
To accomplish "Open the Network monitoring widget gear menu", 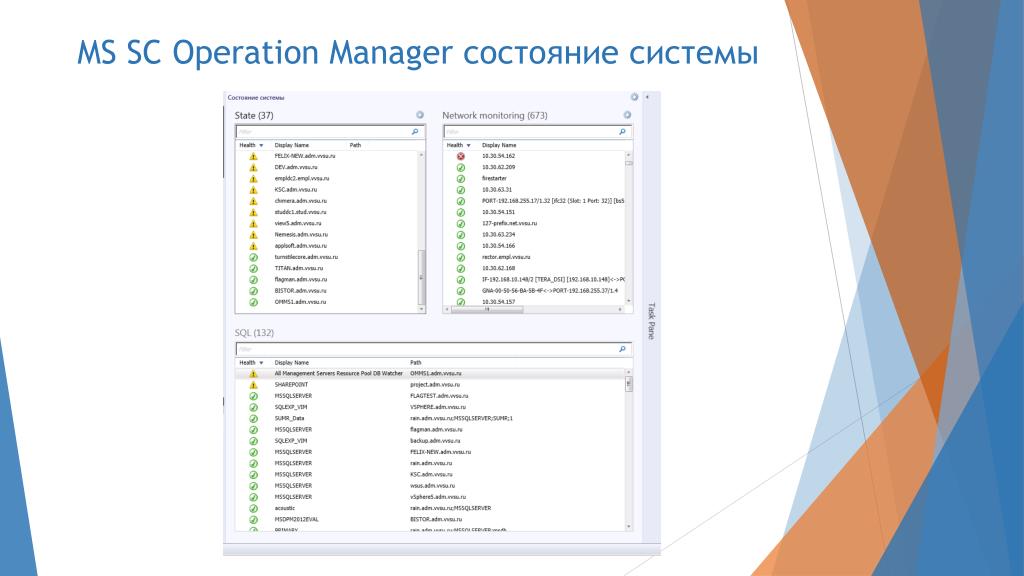I will pos(627,115).
